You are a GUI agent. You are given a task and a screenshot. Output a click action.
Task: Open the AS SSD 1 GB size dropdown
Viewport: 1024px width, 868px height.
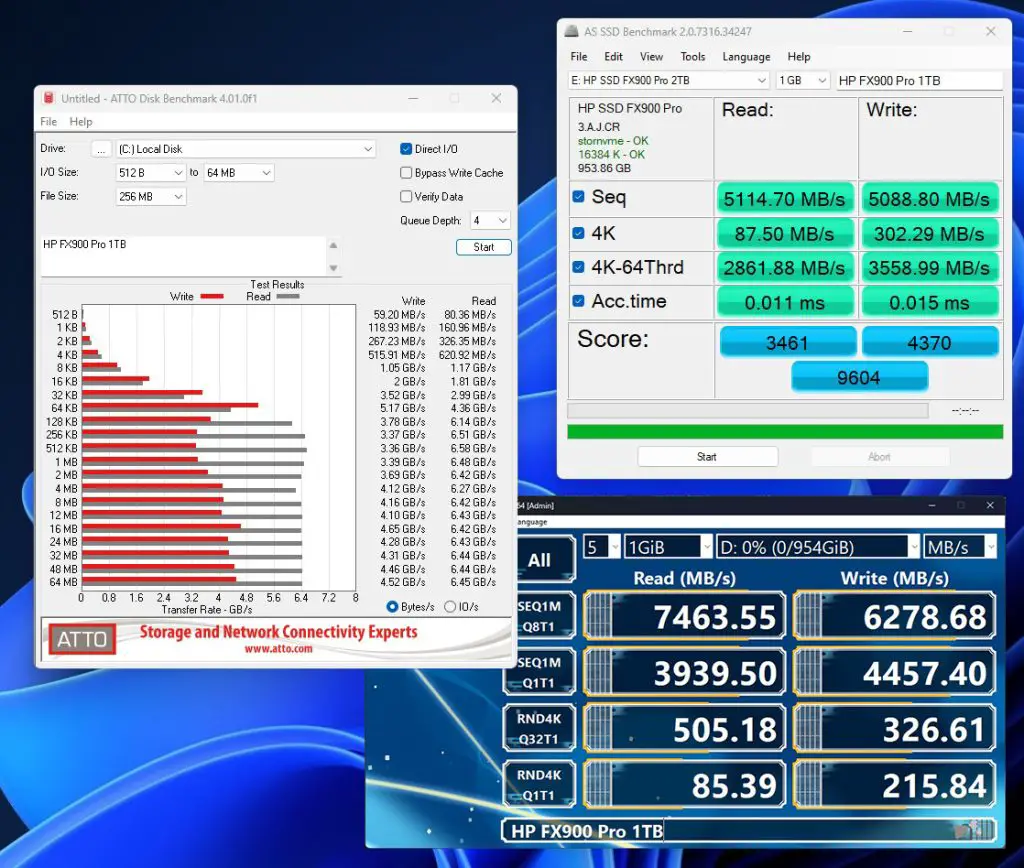click(803, 80)
